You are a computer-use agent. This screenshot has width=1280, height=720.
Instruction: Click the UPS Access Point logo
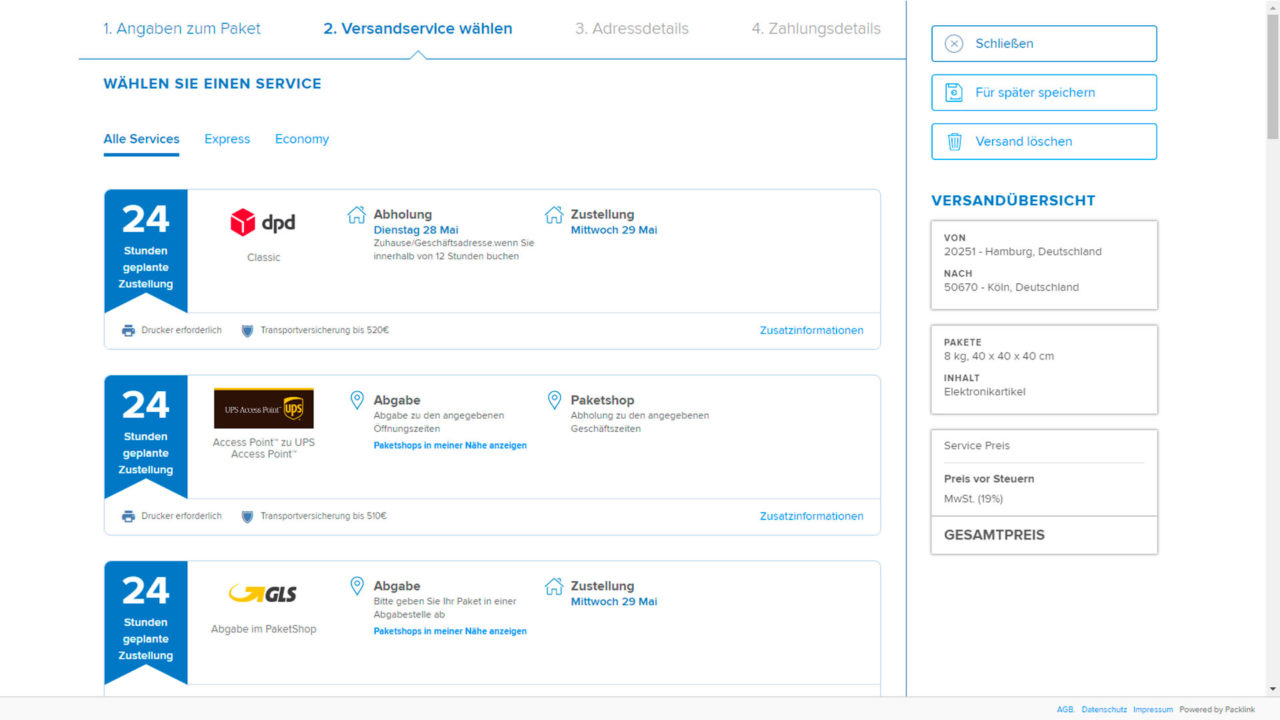coord(263,408)
